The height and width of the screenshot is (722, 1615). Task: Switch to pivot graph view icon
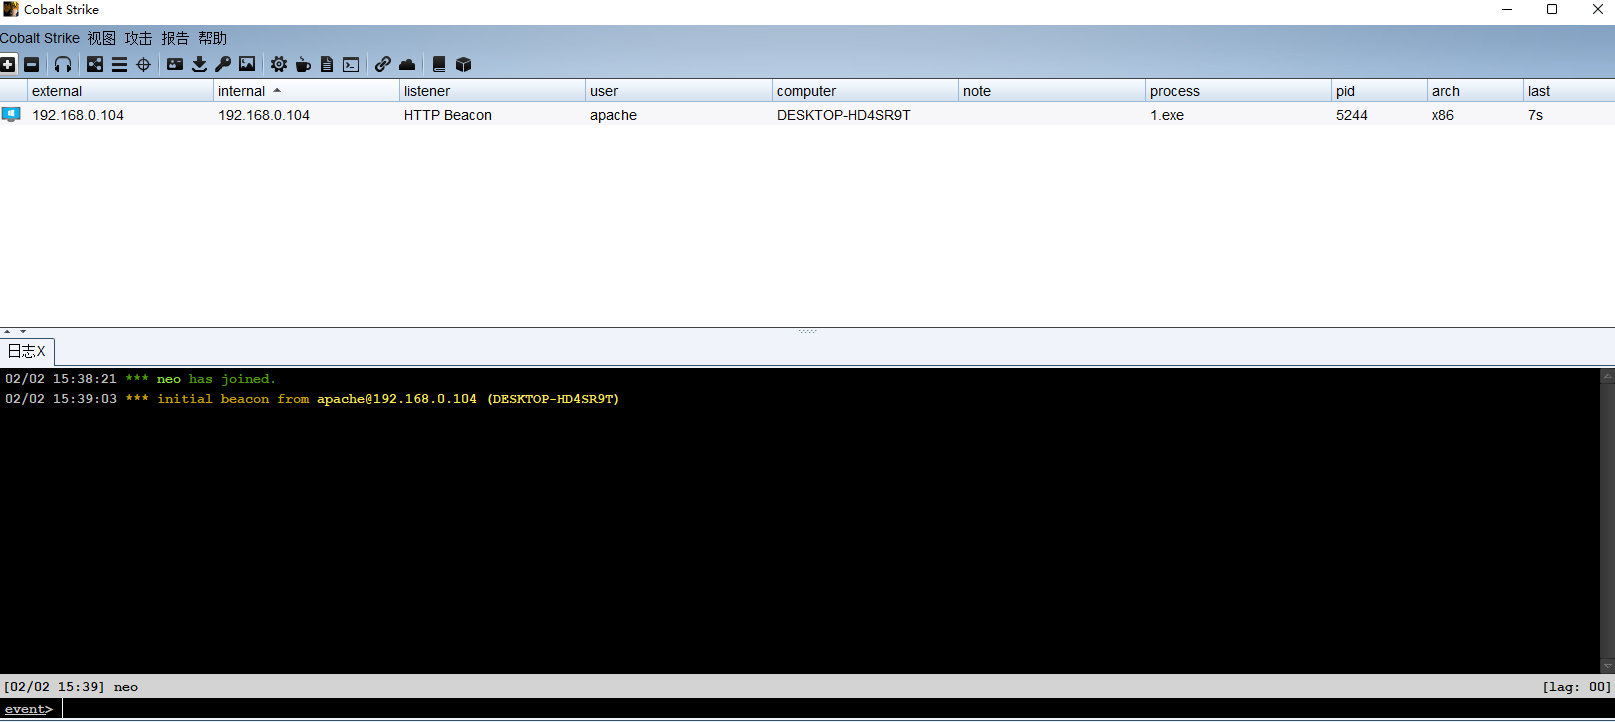[x=95, y=64]
